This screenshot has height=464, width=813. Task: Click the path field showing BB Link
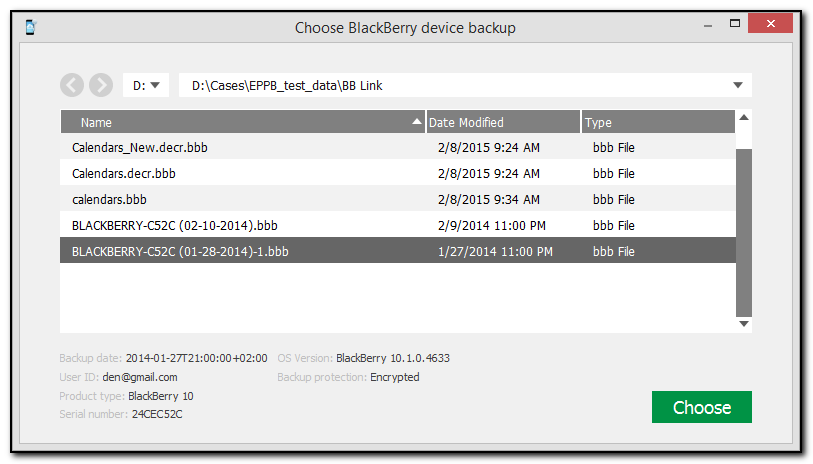point(450,85)
